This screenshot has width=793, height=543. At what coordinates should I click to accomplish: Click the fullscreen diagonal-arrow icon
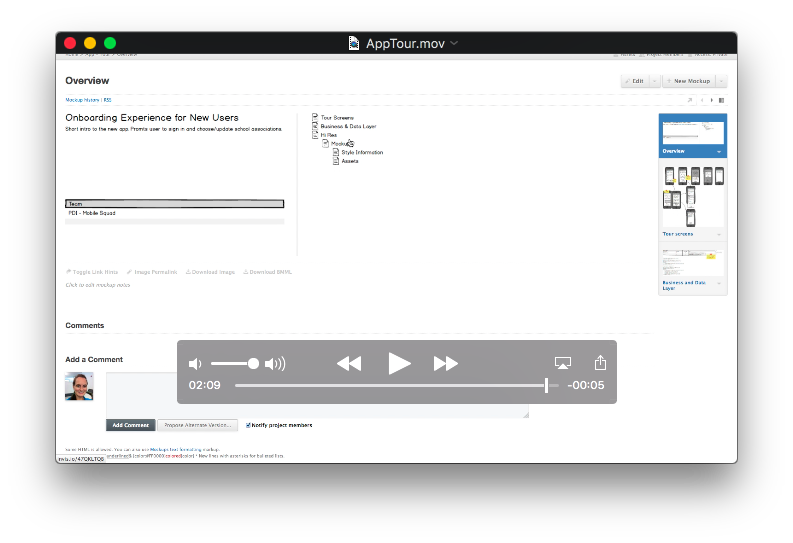[690, 100]
